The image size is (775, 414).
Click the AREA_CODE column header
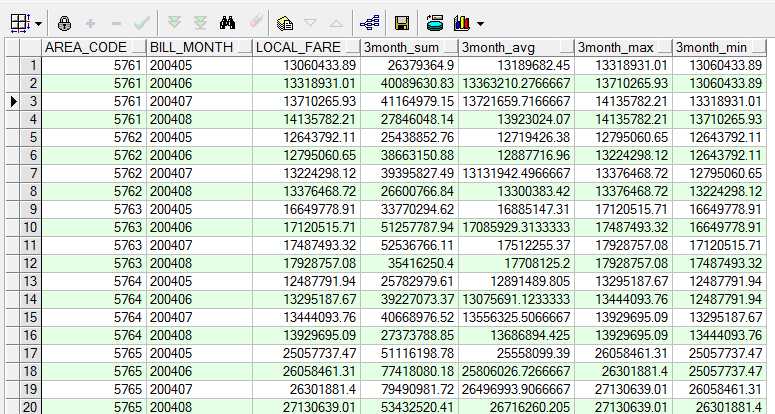tap(94, 47)
